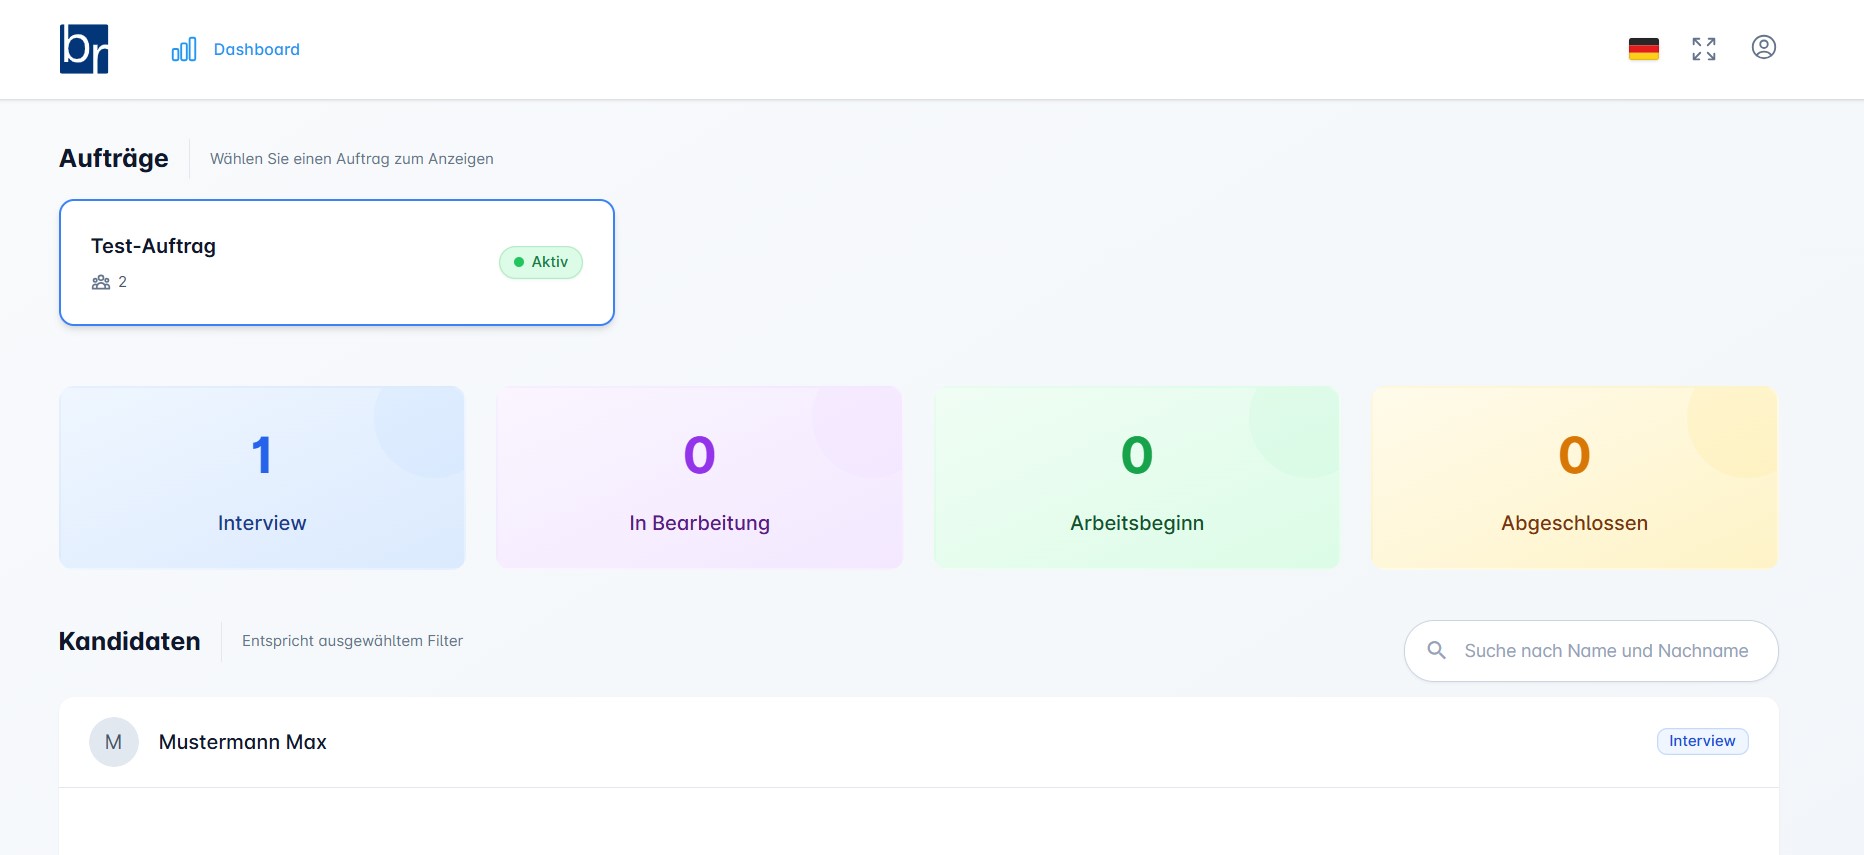Open the user account profile icon
This screenshot has width=1864, height=855.
(x=1763, y=48)
